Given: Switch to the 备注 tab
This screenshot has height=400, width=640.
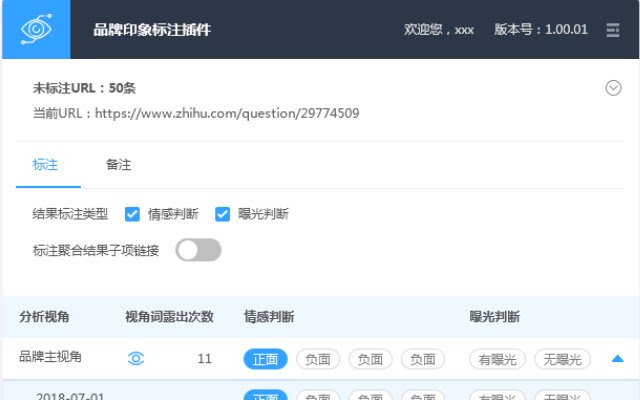Looking at the screenshot, I should 118,164.
